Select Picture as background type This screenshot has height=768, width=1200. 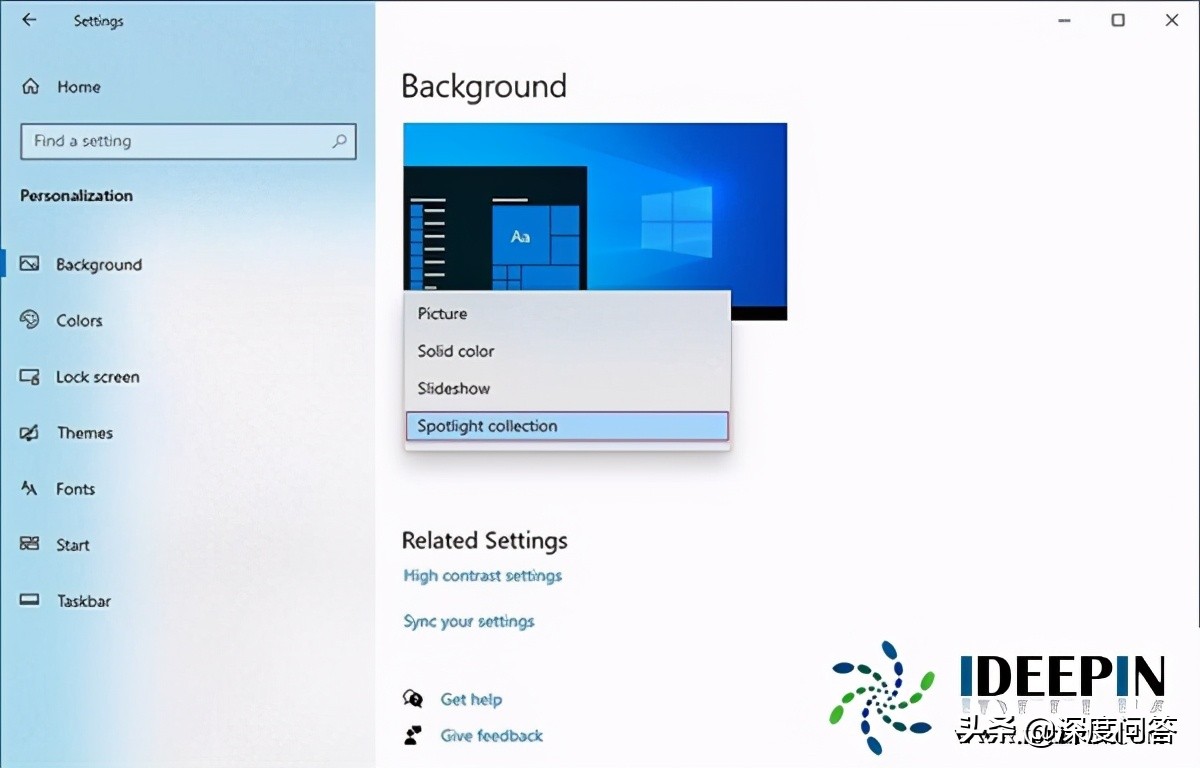coord(441,313)
